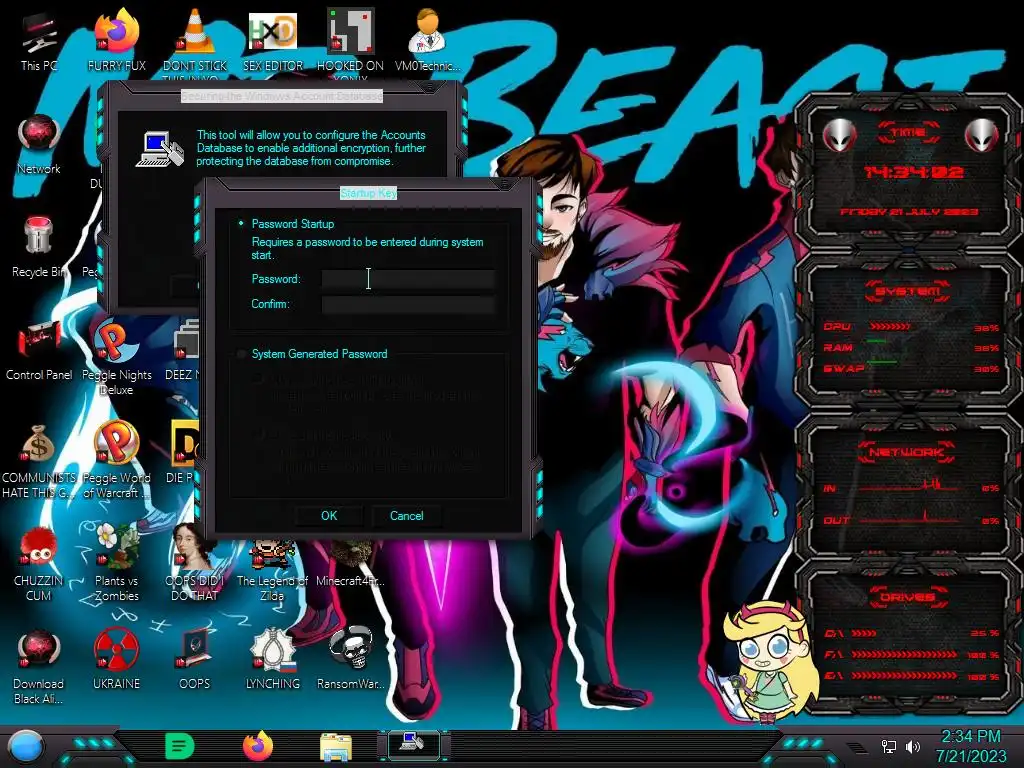
Task: Click the 14:34 clock readout on the widget
Action: (913, 172)
